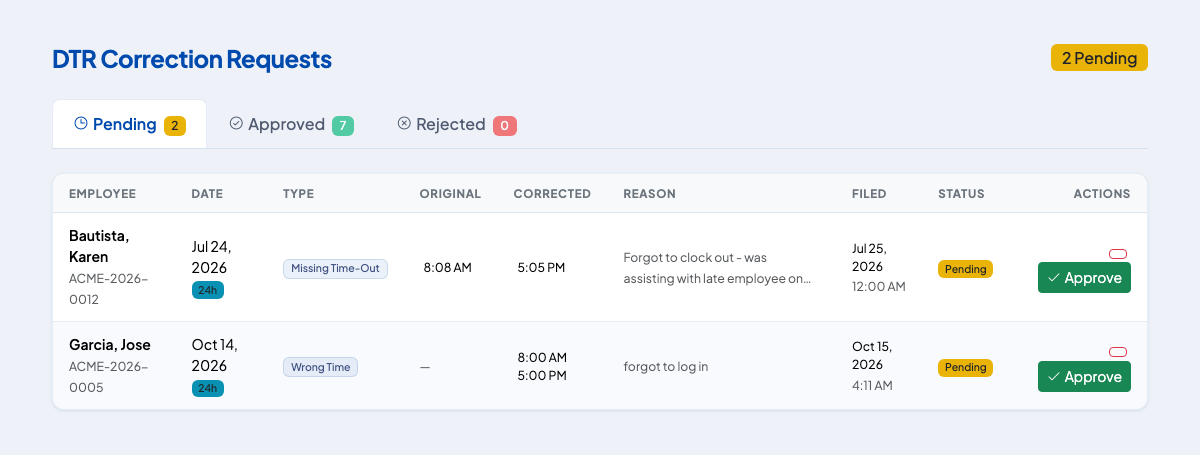Image resolution: width=1200 pixels, height=455 pixels.
Task: Click the 24h badge under Jul 24
Action: click(x=208, y=290)
